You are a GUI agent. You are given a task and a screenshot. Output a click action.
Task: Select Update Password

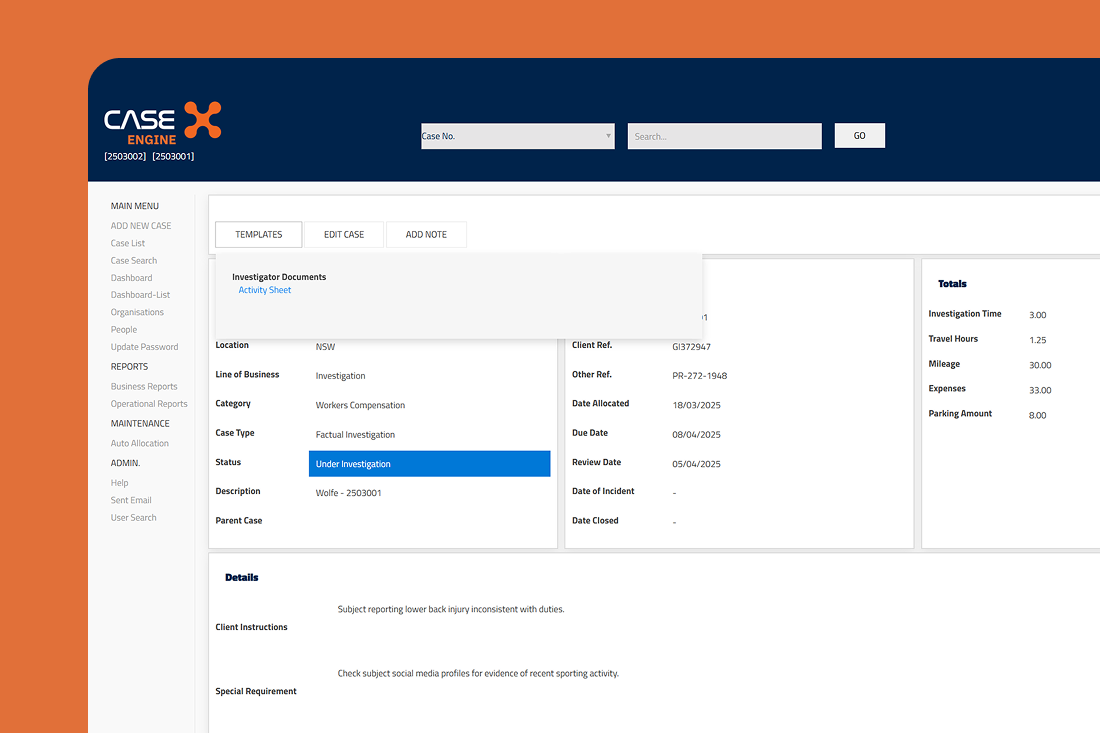click(x=145, y=347)
